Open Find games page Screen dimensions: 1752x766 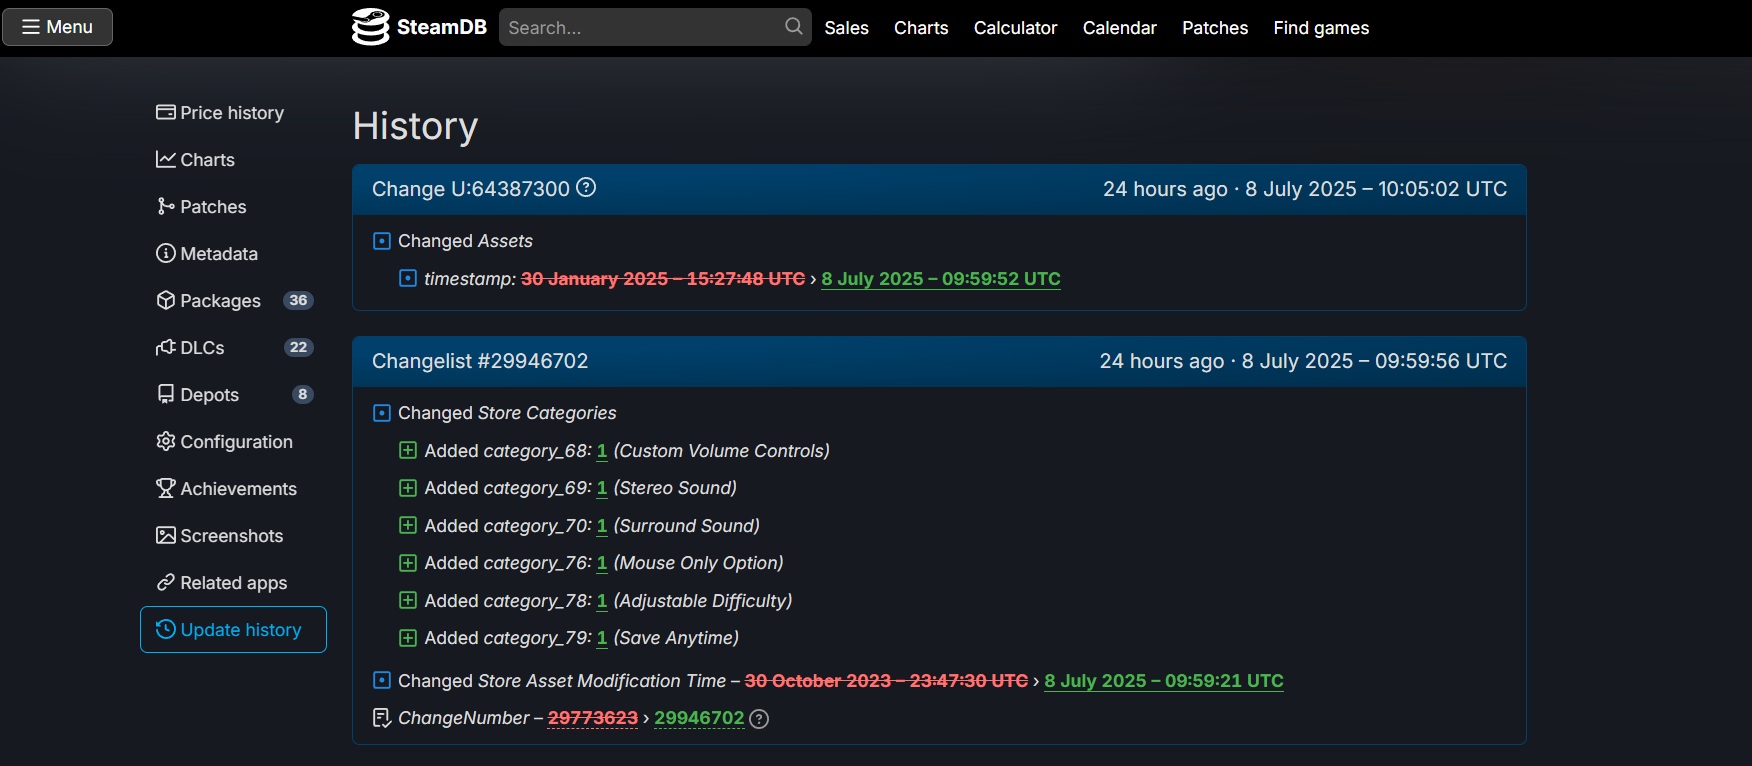pos(1321,28)
